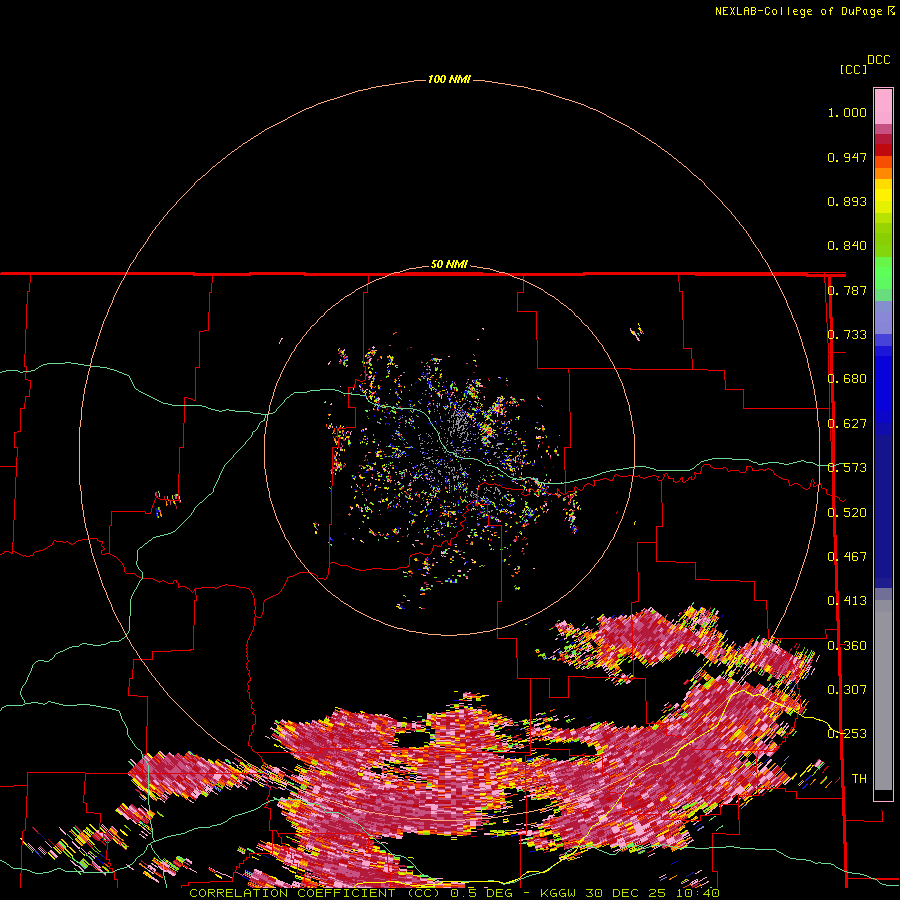Image resolution: width=900 pixels, height=900 pixels.
Task: Click the gray lower segment of the color bar
Action: [883, 695]
